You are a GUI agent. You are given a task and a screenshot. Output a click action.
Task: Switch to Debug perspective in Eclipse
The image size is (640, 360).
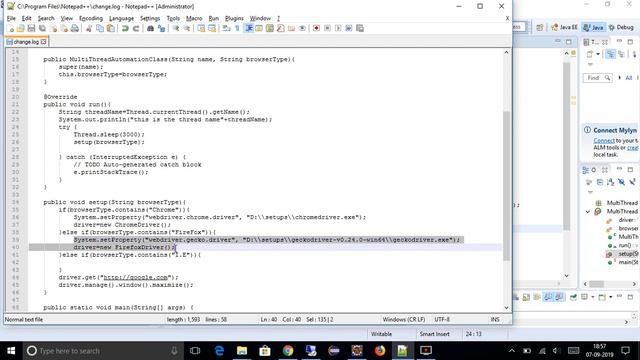pyautogui.click(x=621, y=27)
